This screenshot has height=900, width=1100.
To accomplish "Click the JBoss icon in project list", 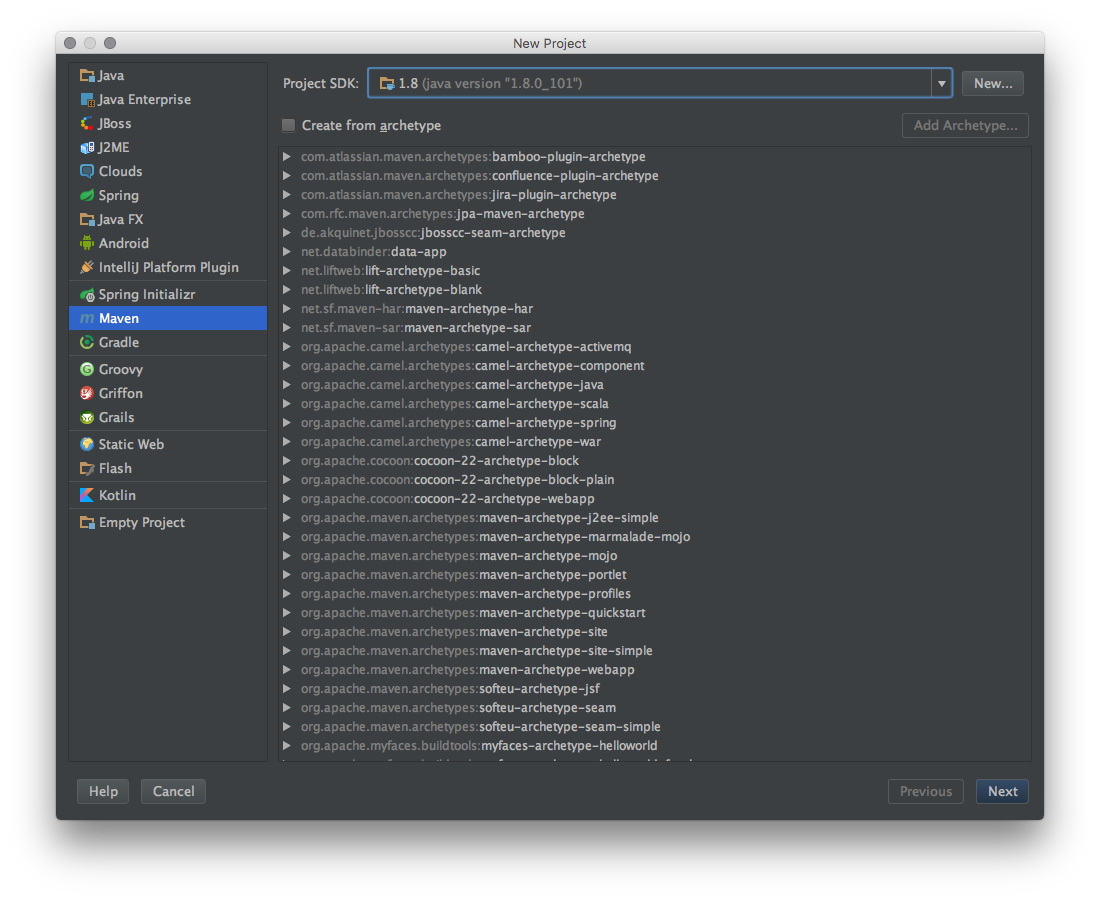I will click(88, 124).
